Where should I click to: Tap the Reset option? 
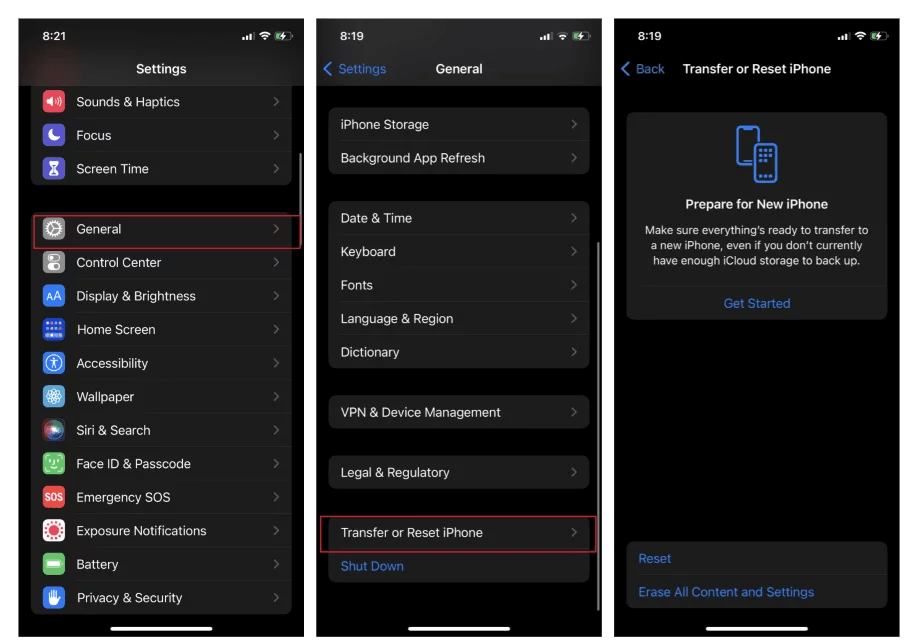pos(655,559)
